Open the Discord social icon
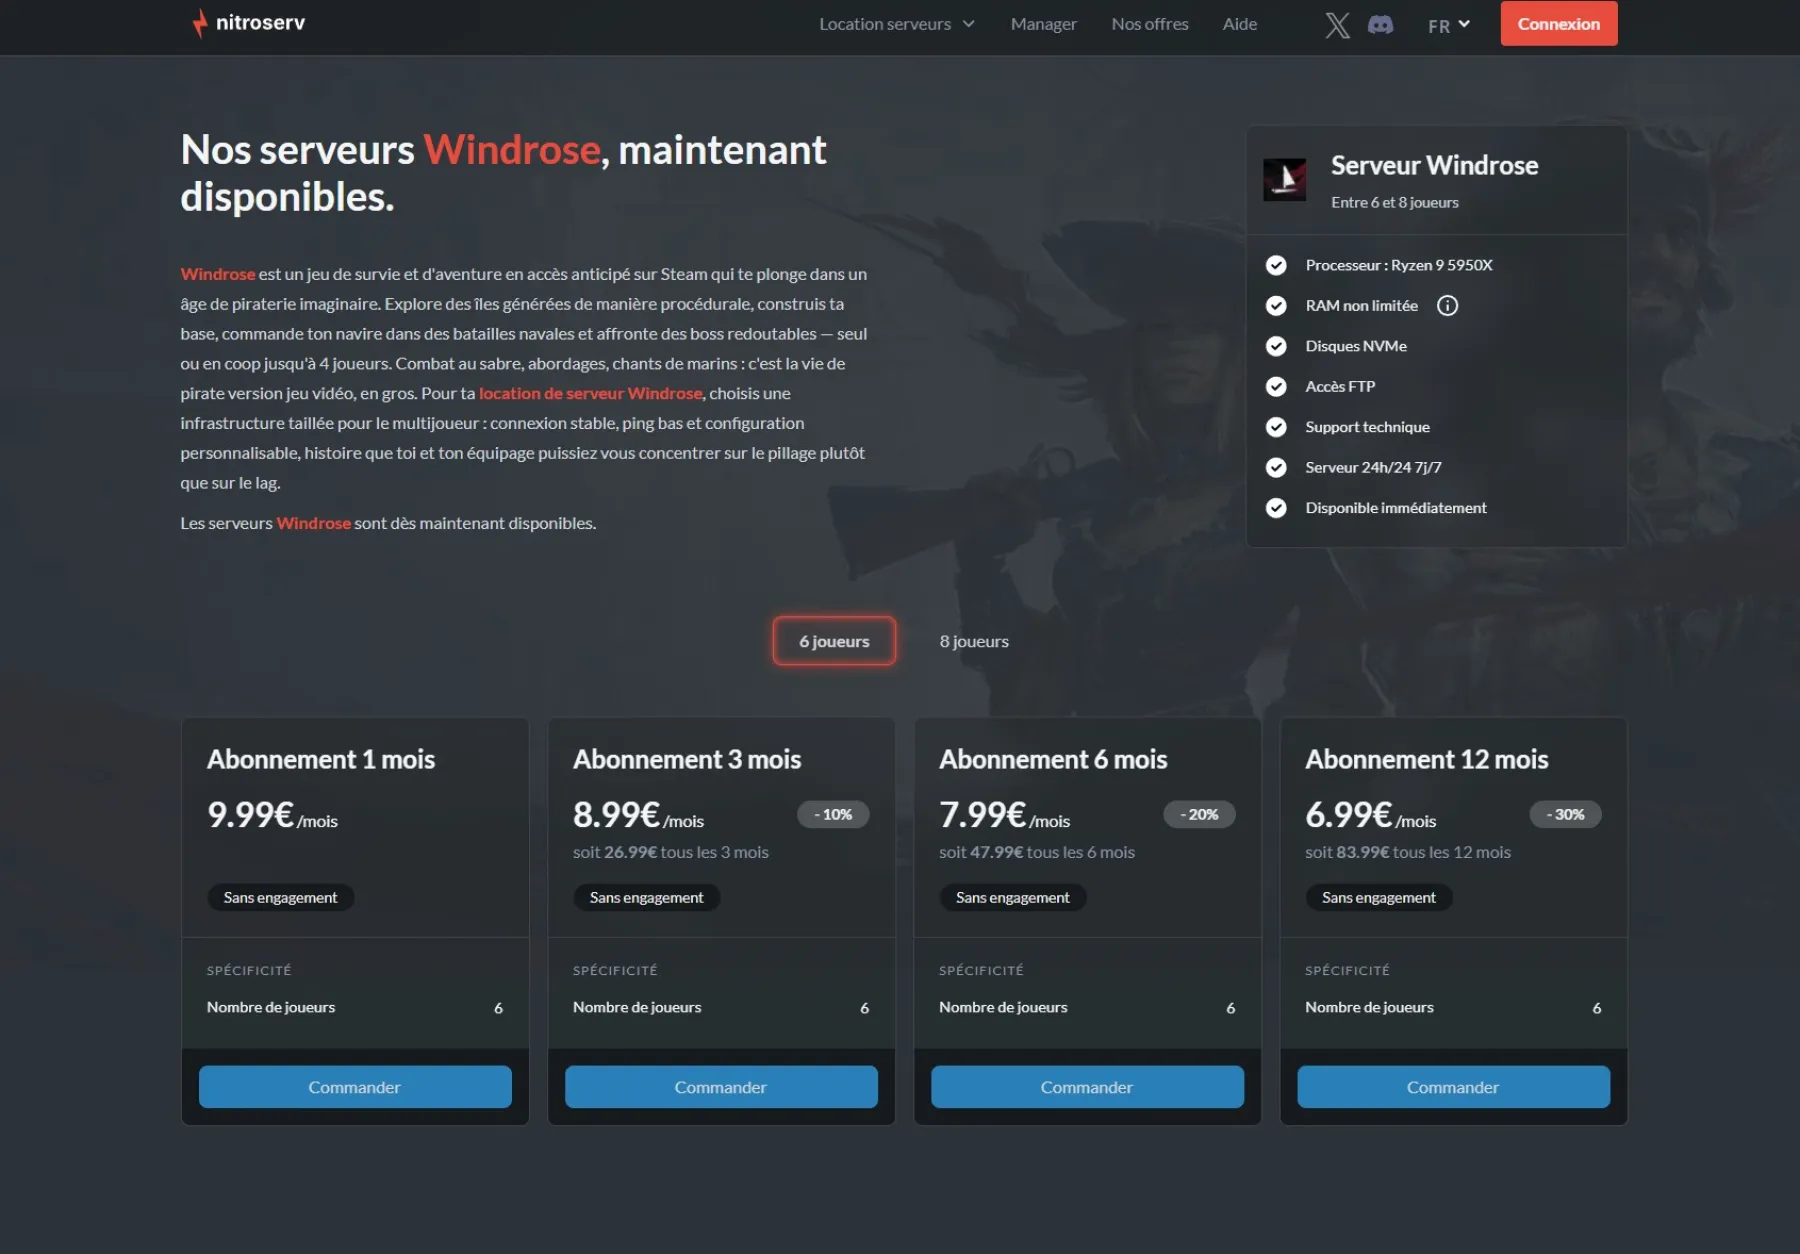 click(1380, 25)
